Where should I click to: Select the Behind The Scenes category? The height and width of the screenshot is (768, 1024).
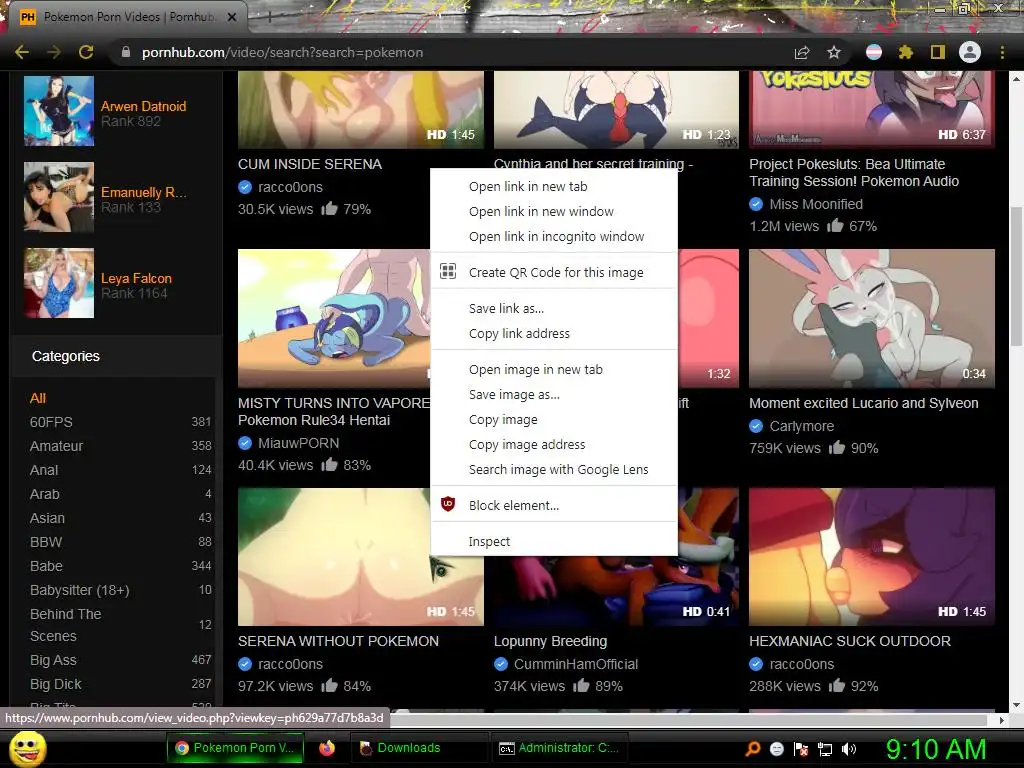pos(65,624)
